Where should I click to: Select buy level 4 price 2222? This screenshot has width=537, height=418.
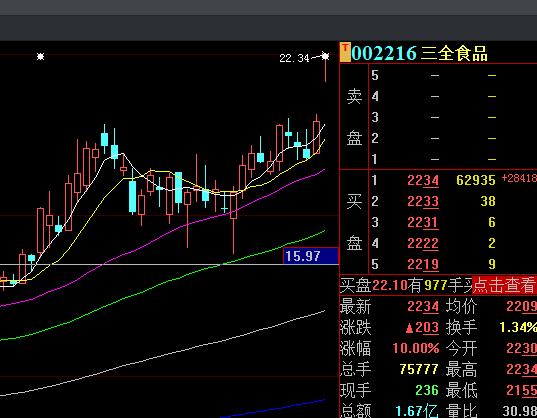423,243
